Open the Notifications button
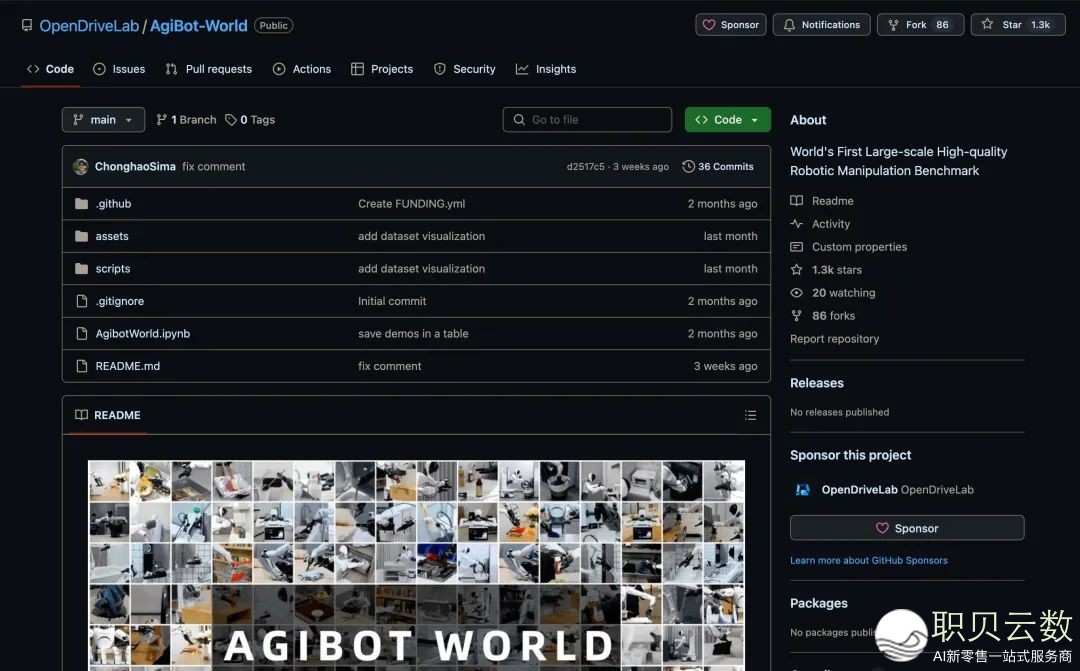 coord(822,25)
